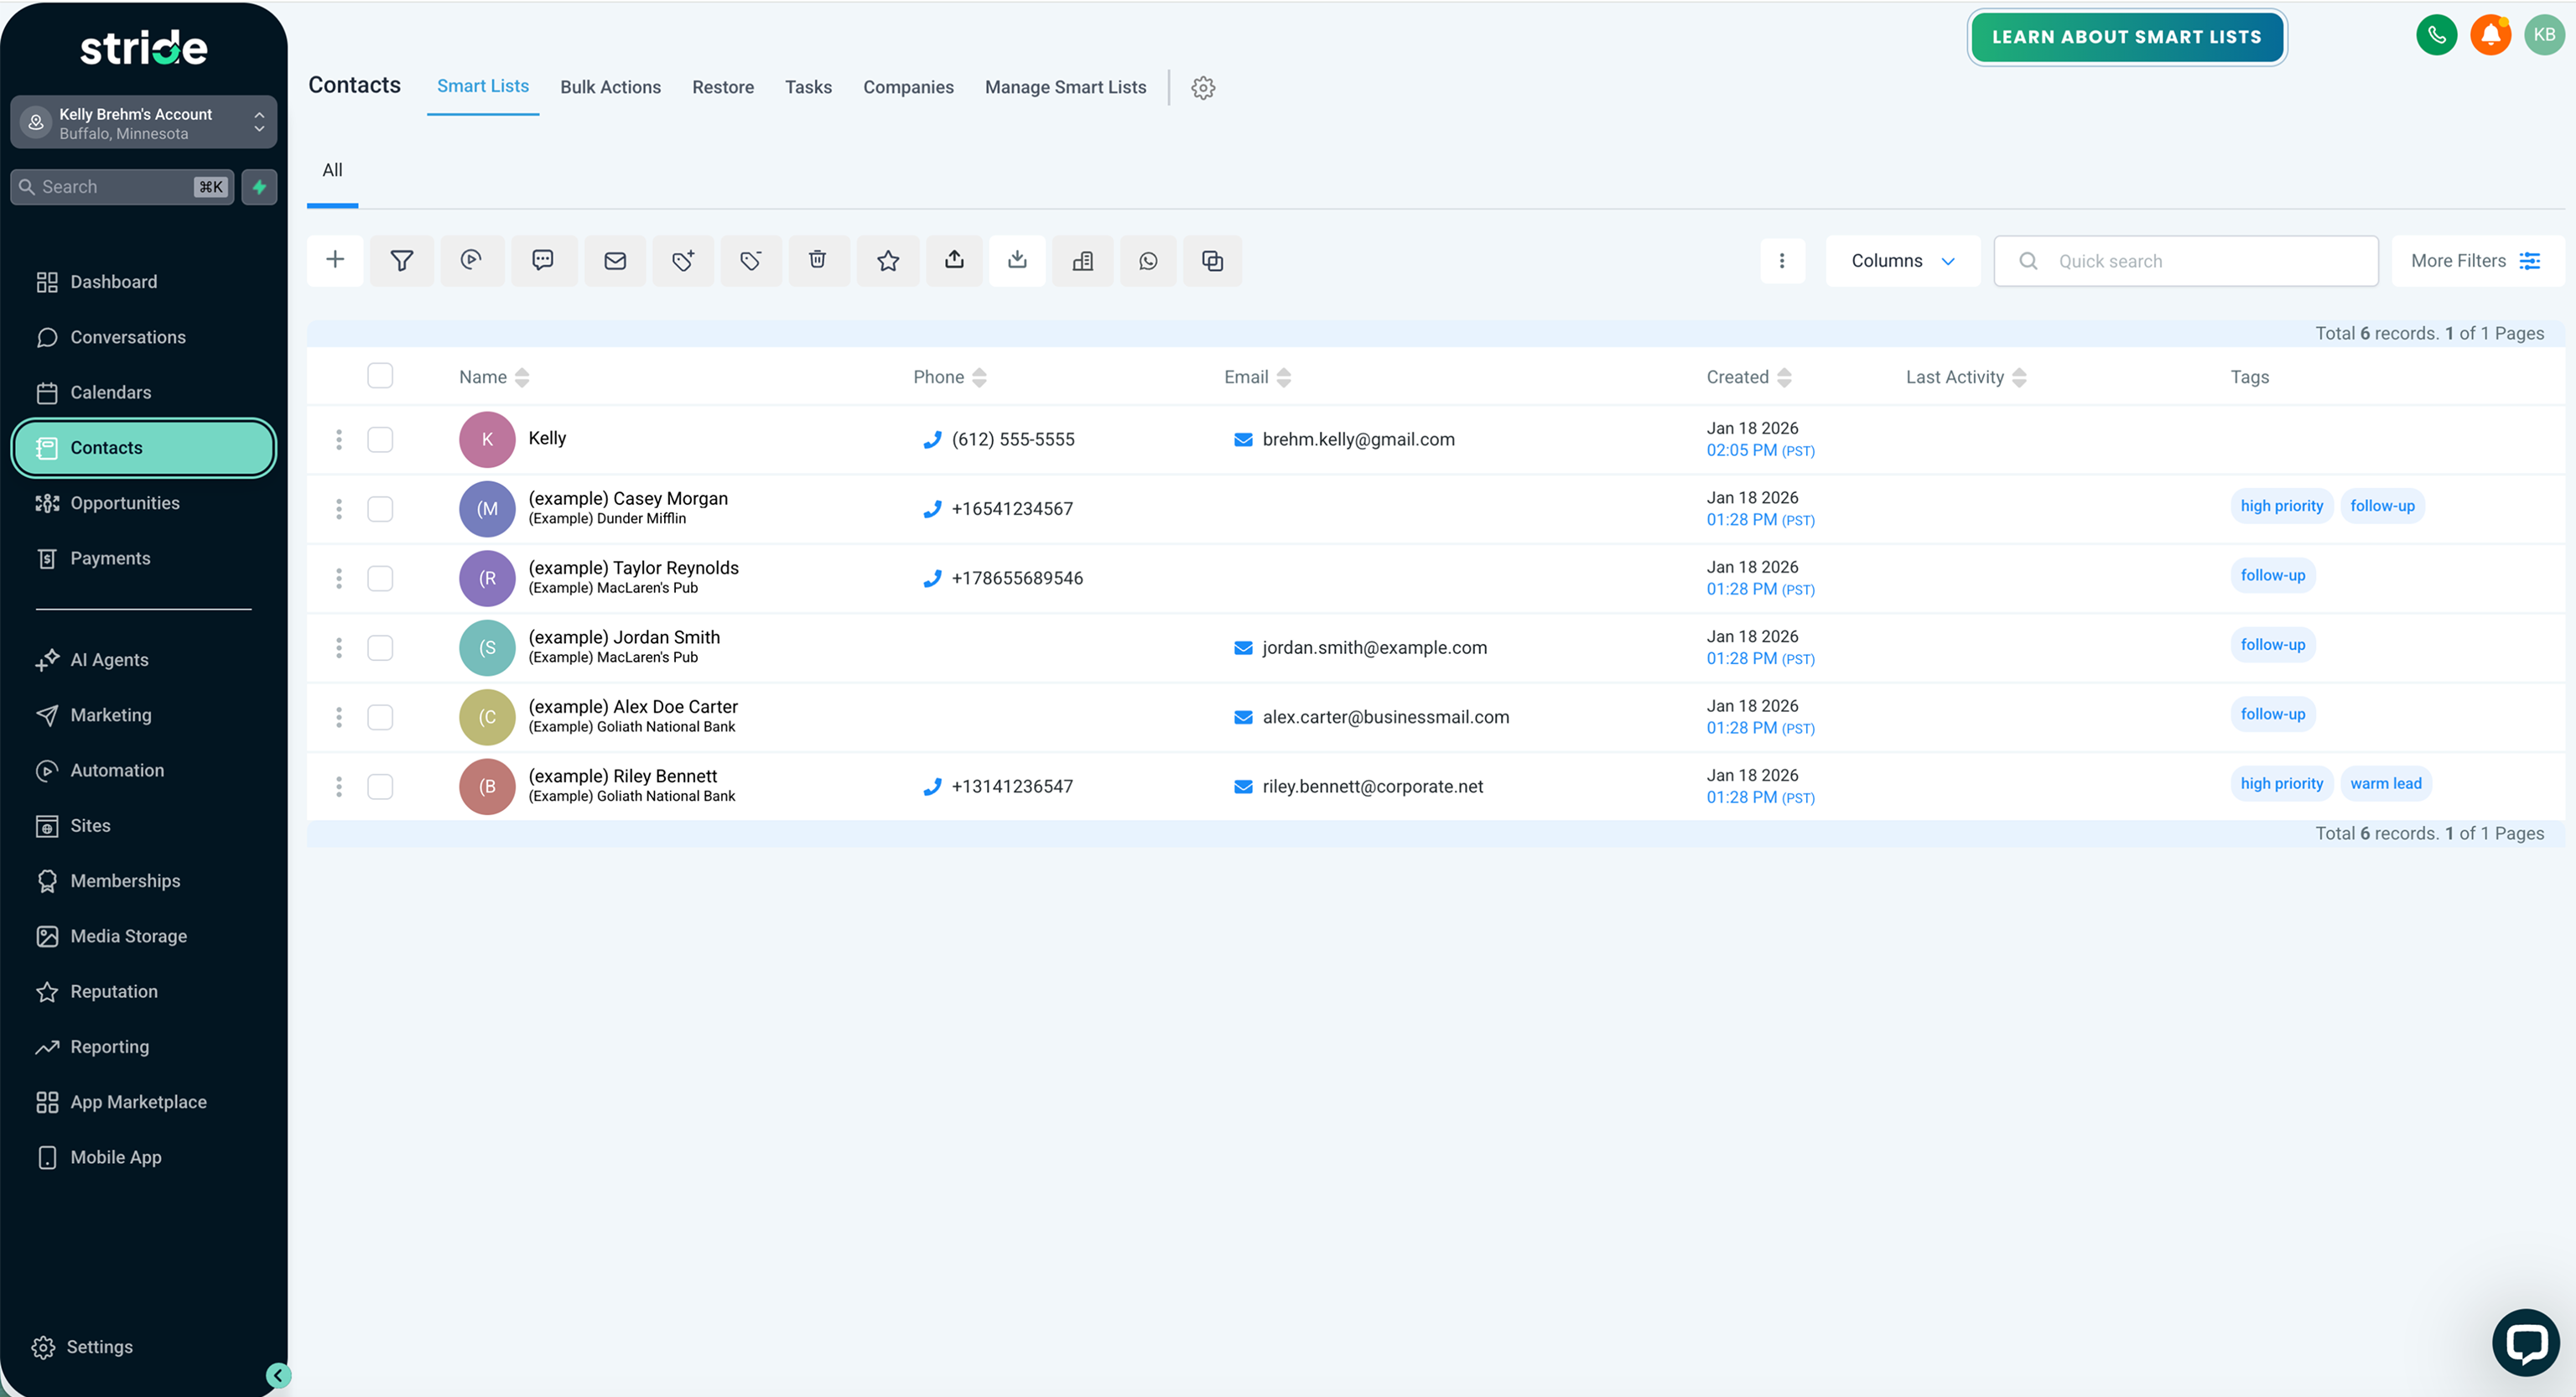Click the K avatar for Kelly

point(487,439)
